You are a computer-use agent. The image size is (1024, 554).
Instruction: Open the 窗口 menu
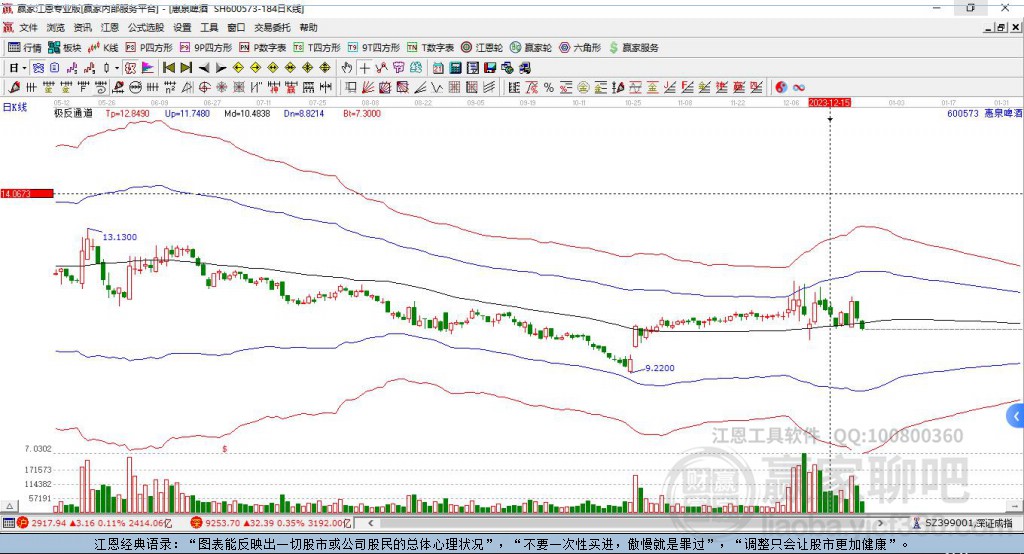tap(236, 27)
